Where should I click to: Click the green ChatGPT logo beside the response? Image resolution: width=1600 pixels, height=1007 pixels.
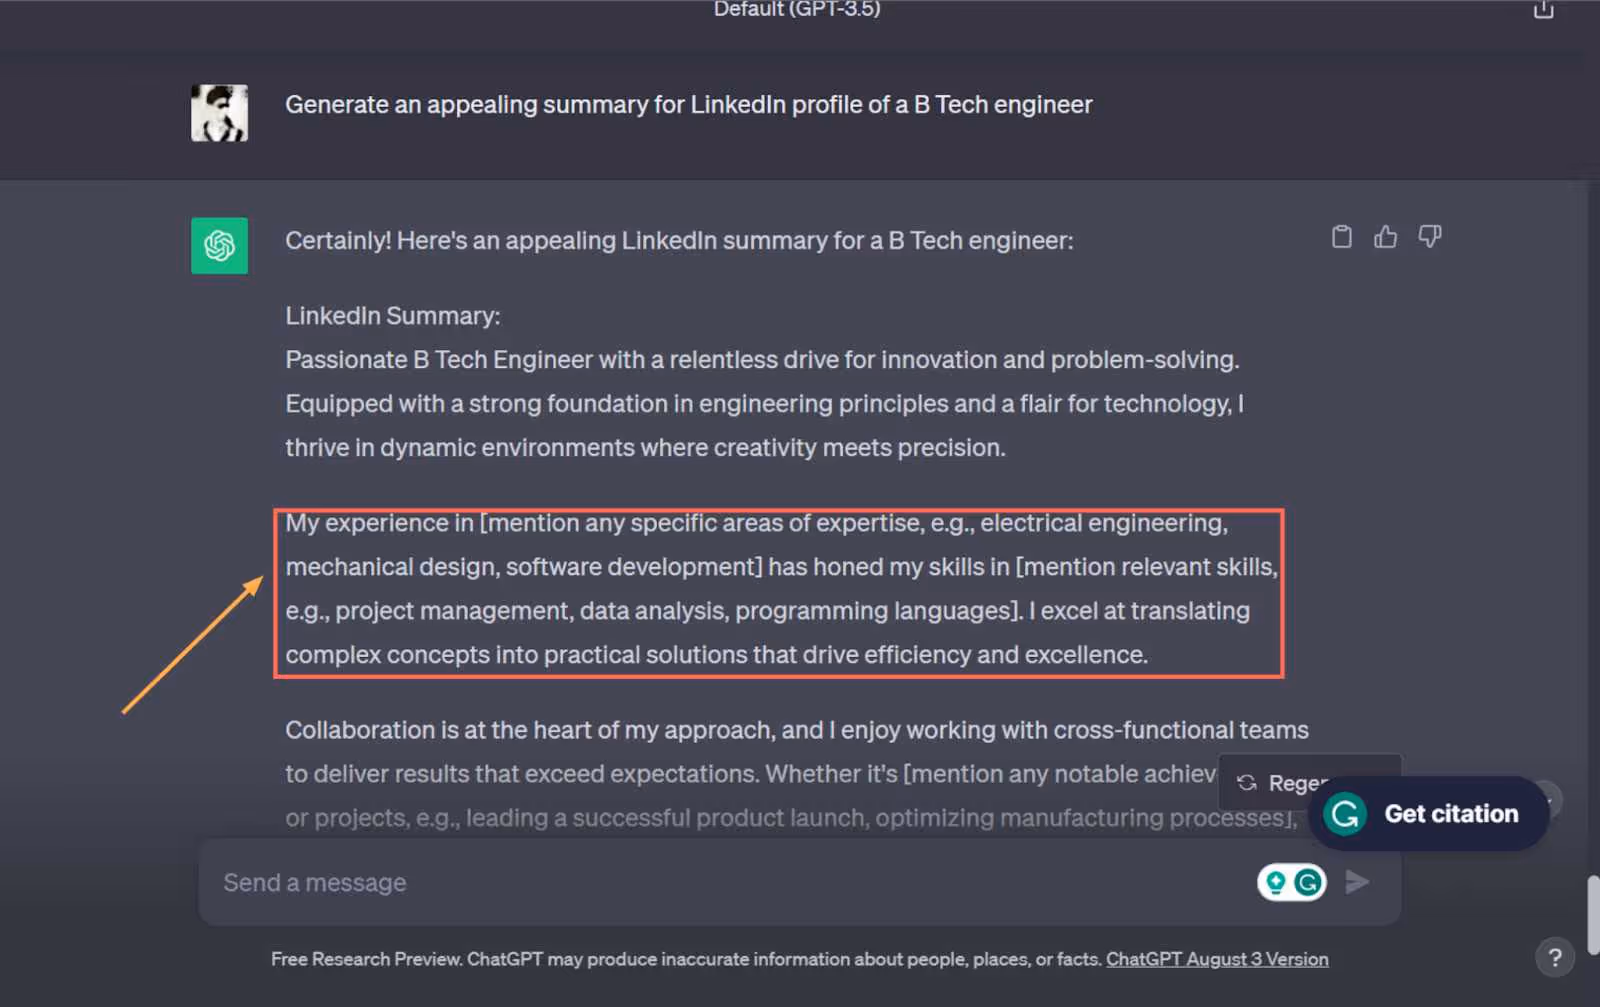219,246
